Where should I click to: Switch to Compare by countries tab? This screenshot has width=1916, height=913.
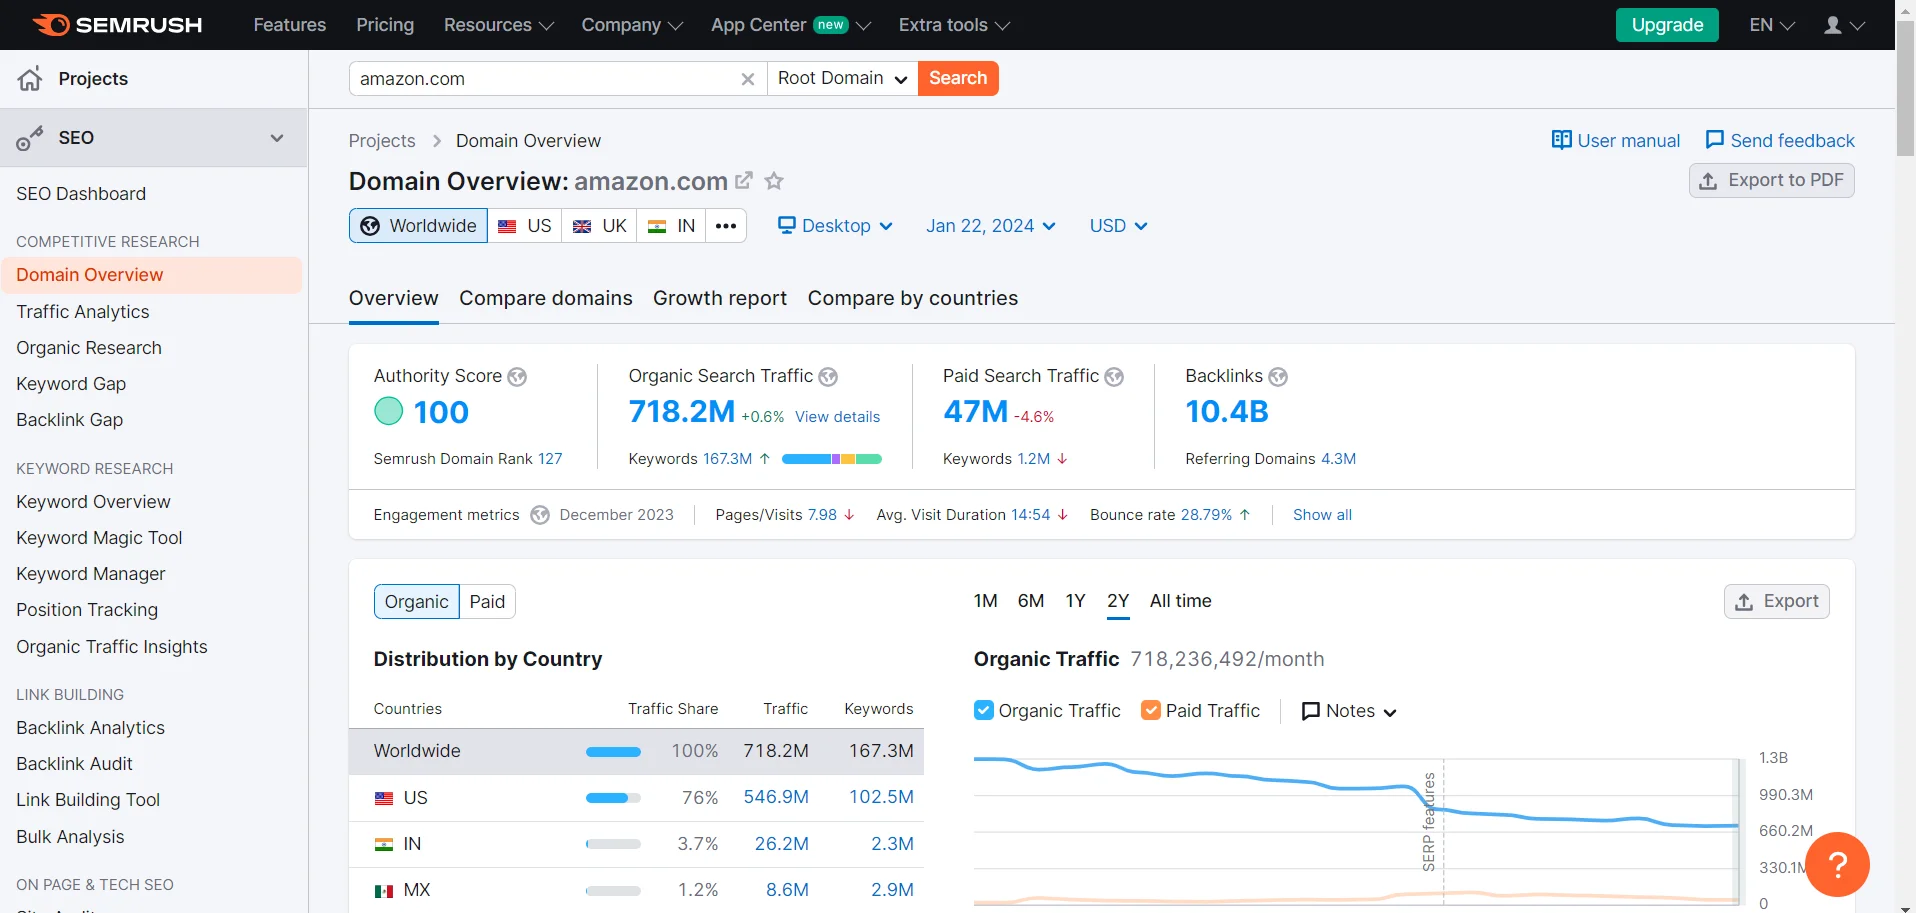pos(913,298)
